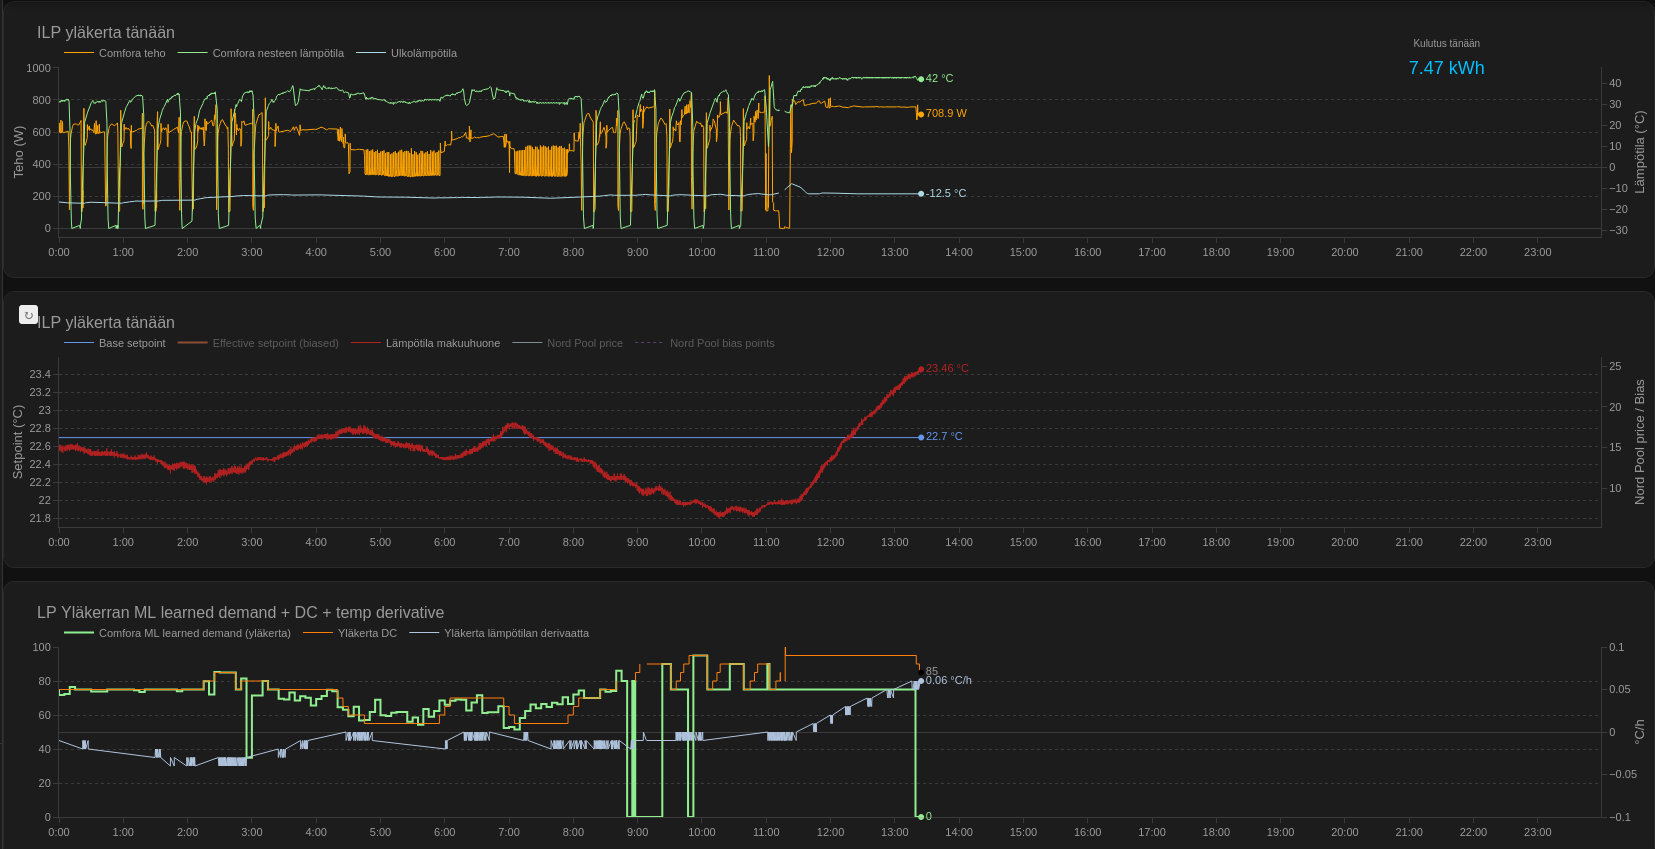Toggle Comfora ML learned demand series
This screenshot has width=1655, height=849.
(x=194, y=634)
